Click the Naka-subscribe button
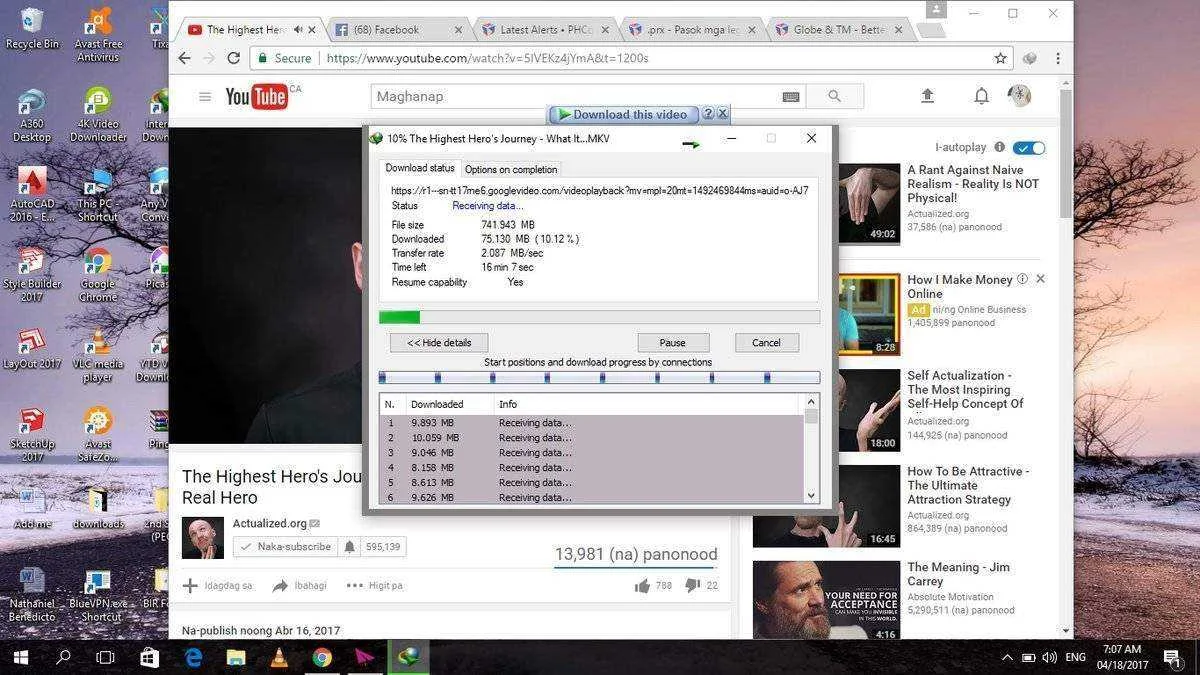The width and height of the screenshot is (1200, 675). tap(285, 547)
